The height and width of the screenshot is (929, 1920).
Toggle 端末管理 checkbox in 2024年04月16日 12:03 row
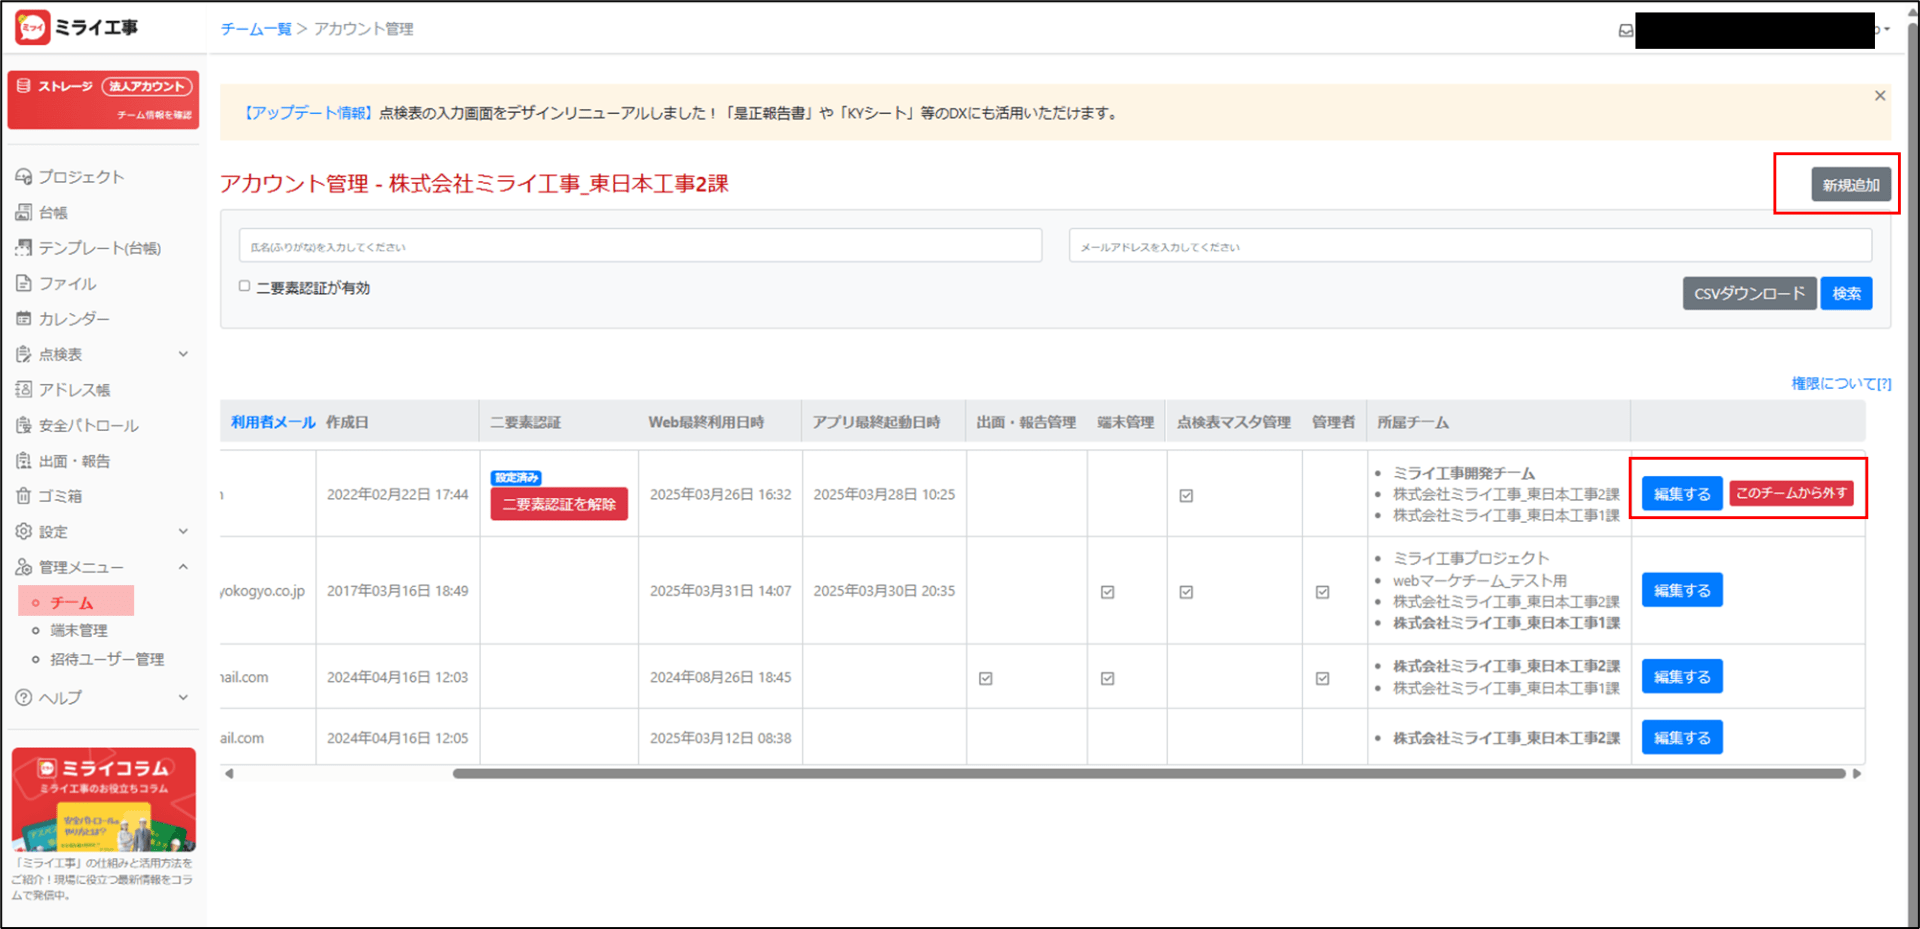pos(1107,678)
